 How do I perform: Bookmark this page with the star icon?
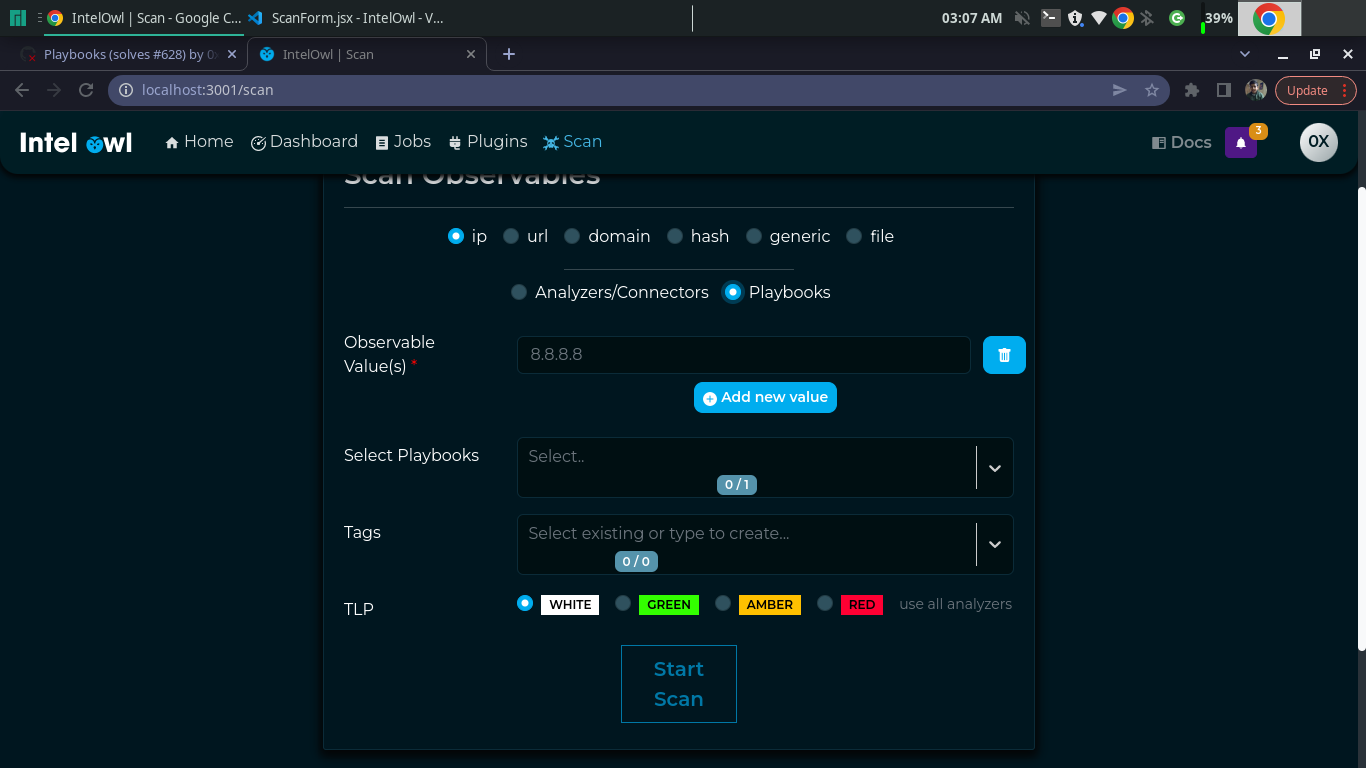[x=1151, y=90]
